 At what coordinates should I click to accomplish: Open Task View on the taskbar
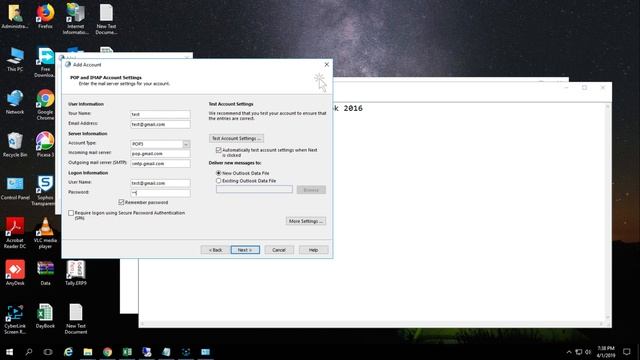point(48,352)
